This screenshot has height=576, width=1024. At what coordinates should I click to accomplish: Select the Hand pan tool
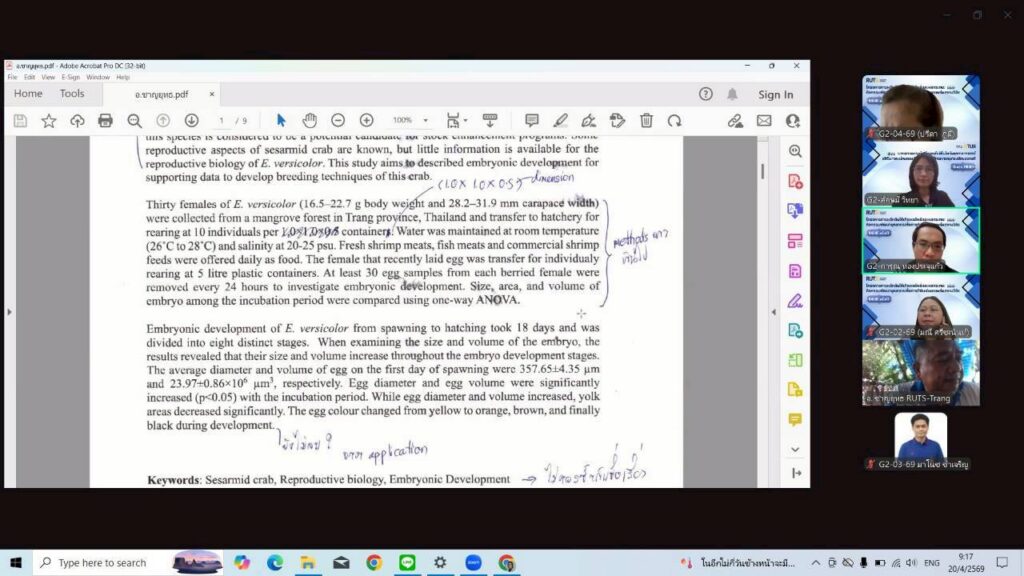[310, 120]
